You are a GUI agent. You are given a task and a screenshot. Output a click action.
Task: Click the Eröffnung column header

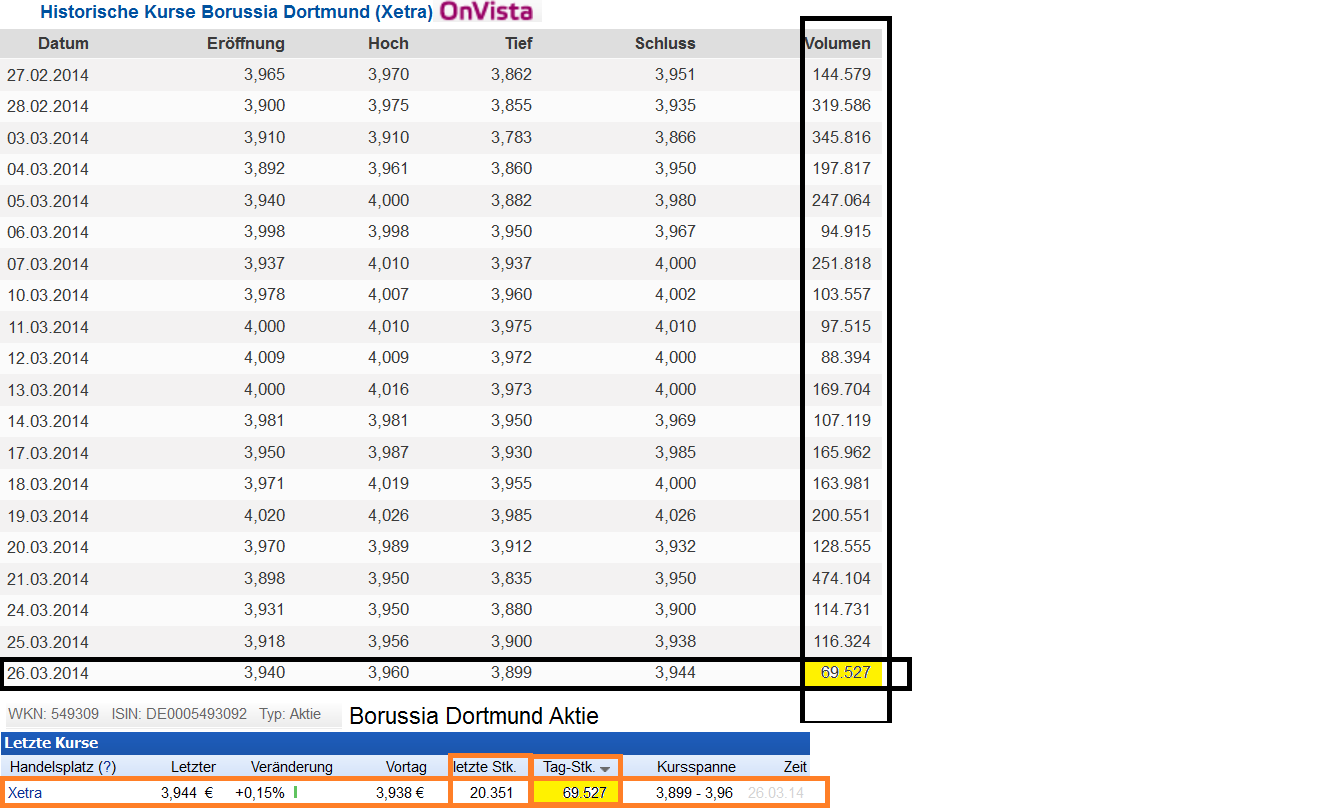(246, 43)
